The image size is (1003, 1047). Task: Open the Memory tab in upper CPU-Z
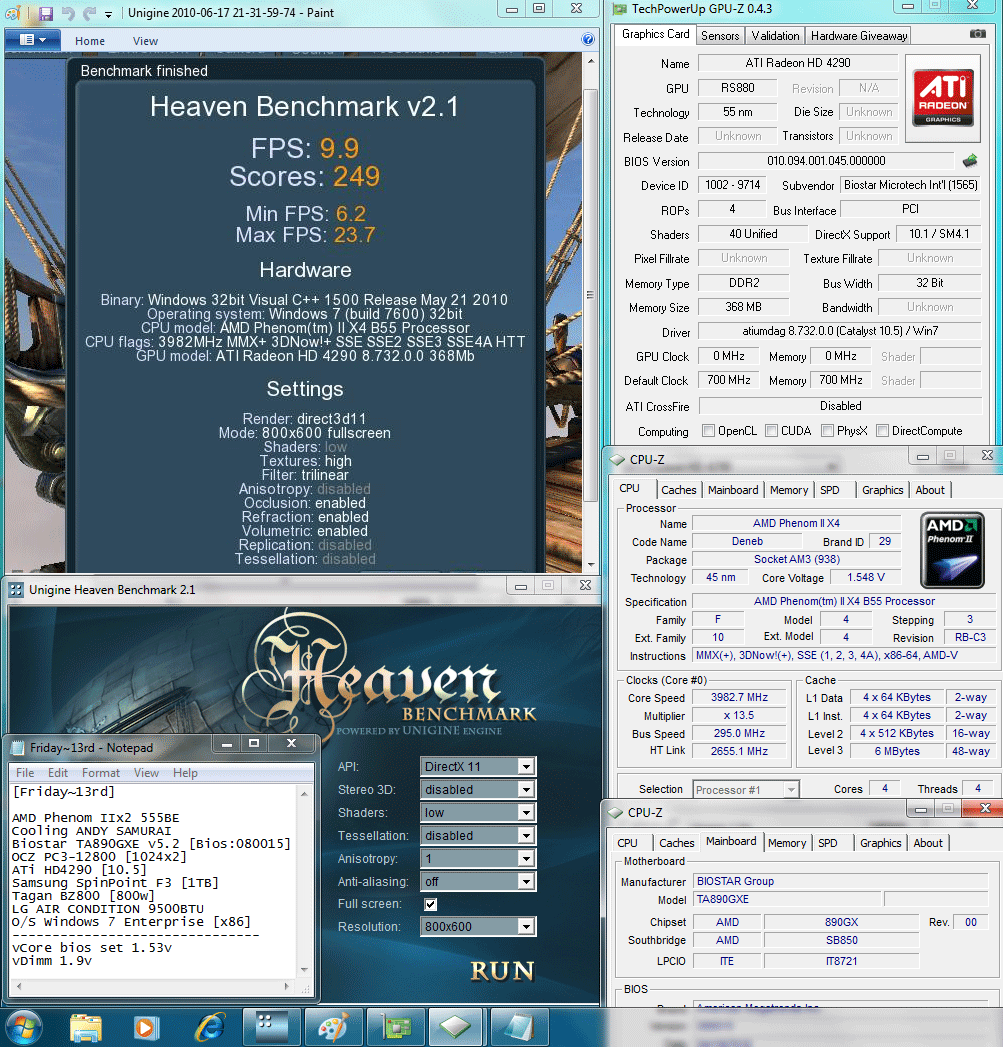[789, 490]
